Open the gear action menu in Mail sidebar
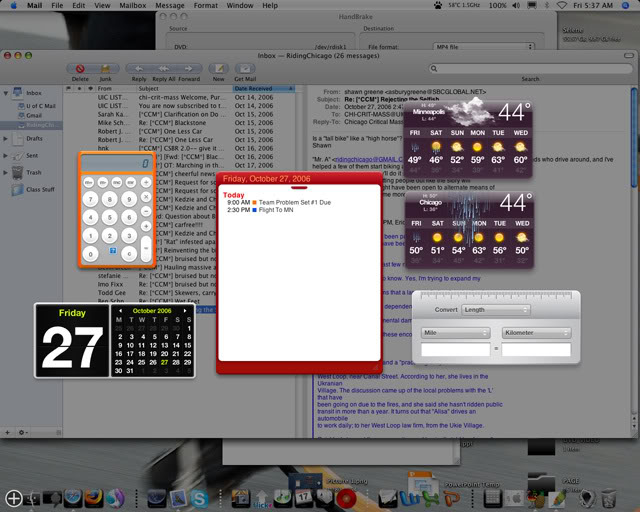The height and width of the screenshot is (512, 640). [22, 432]
